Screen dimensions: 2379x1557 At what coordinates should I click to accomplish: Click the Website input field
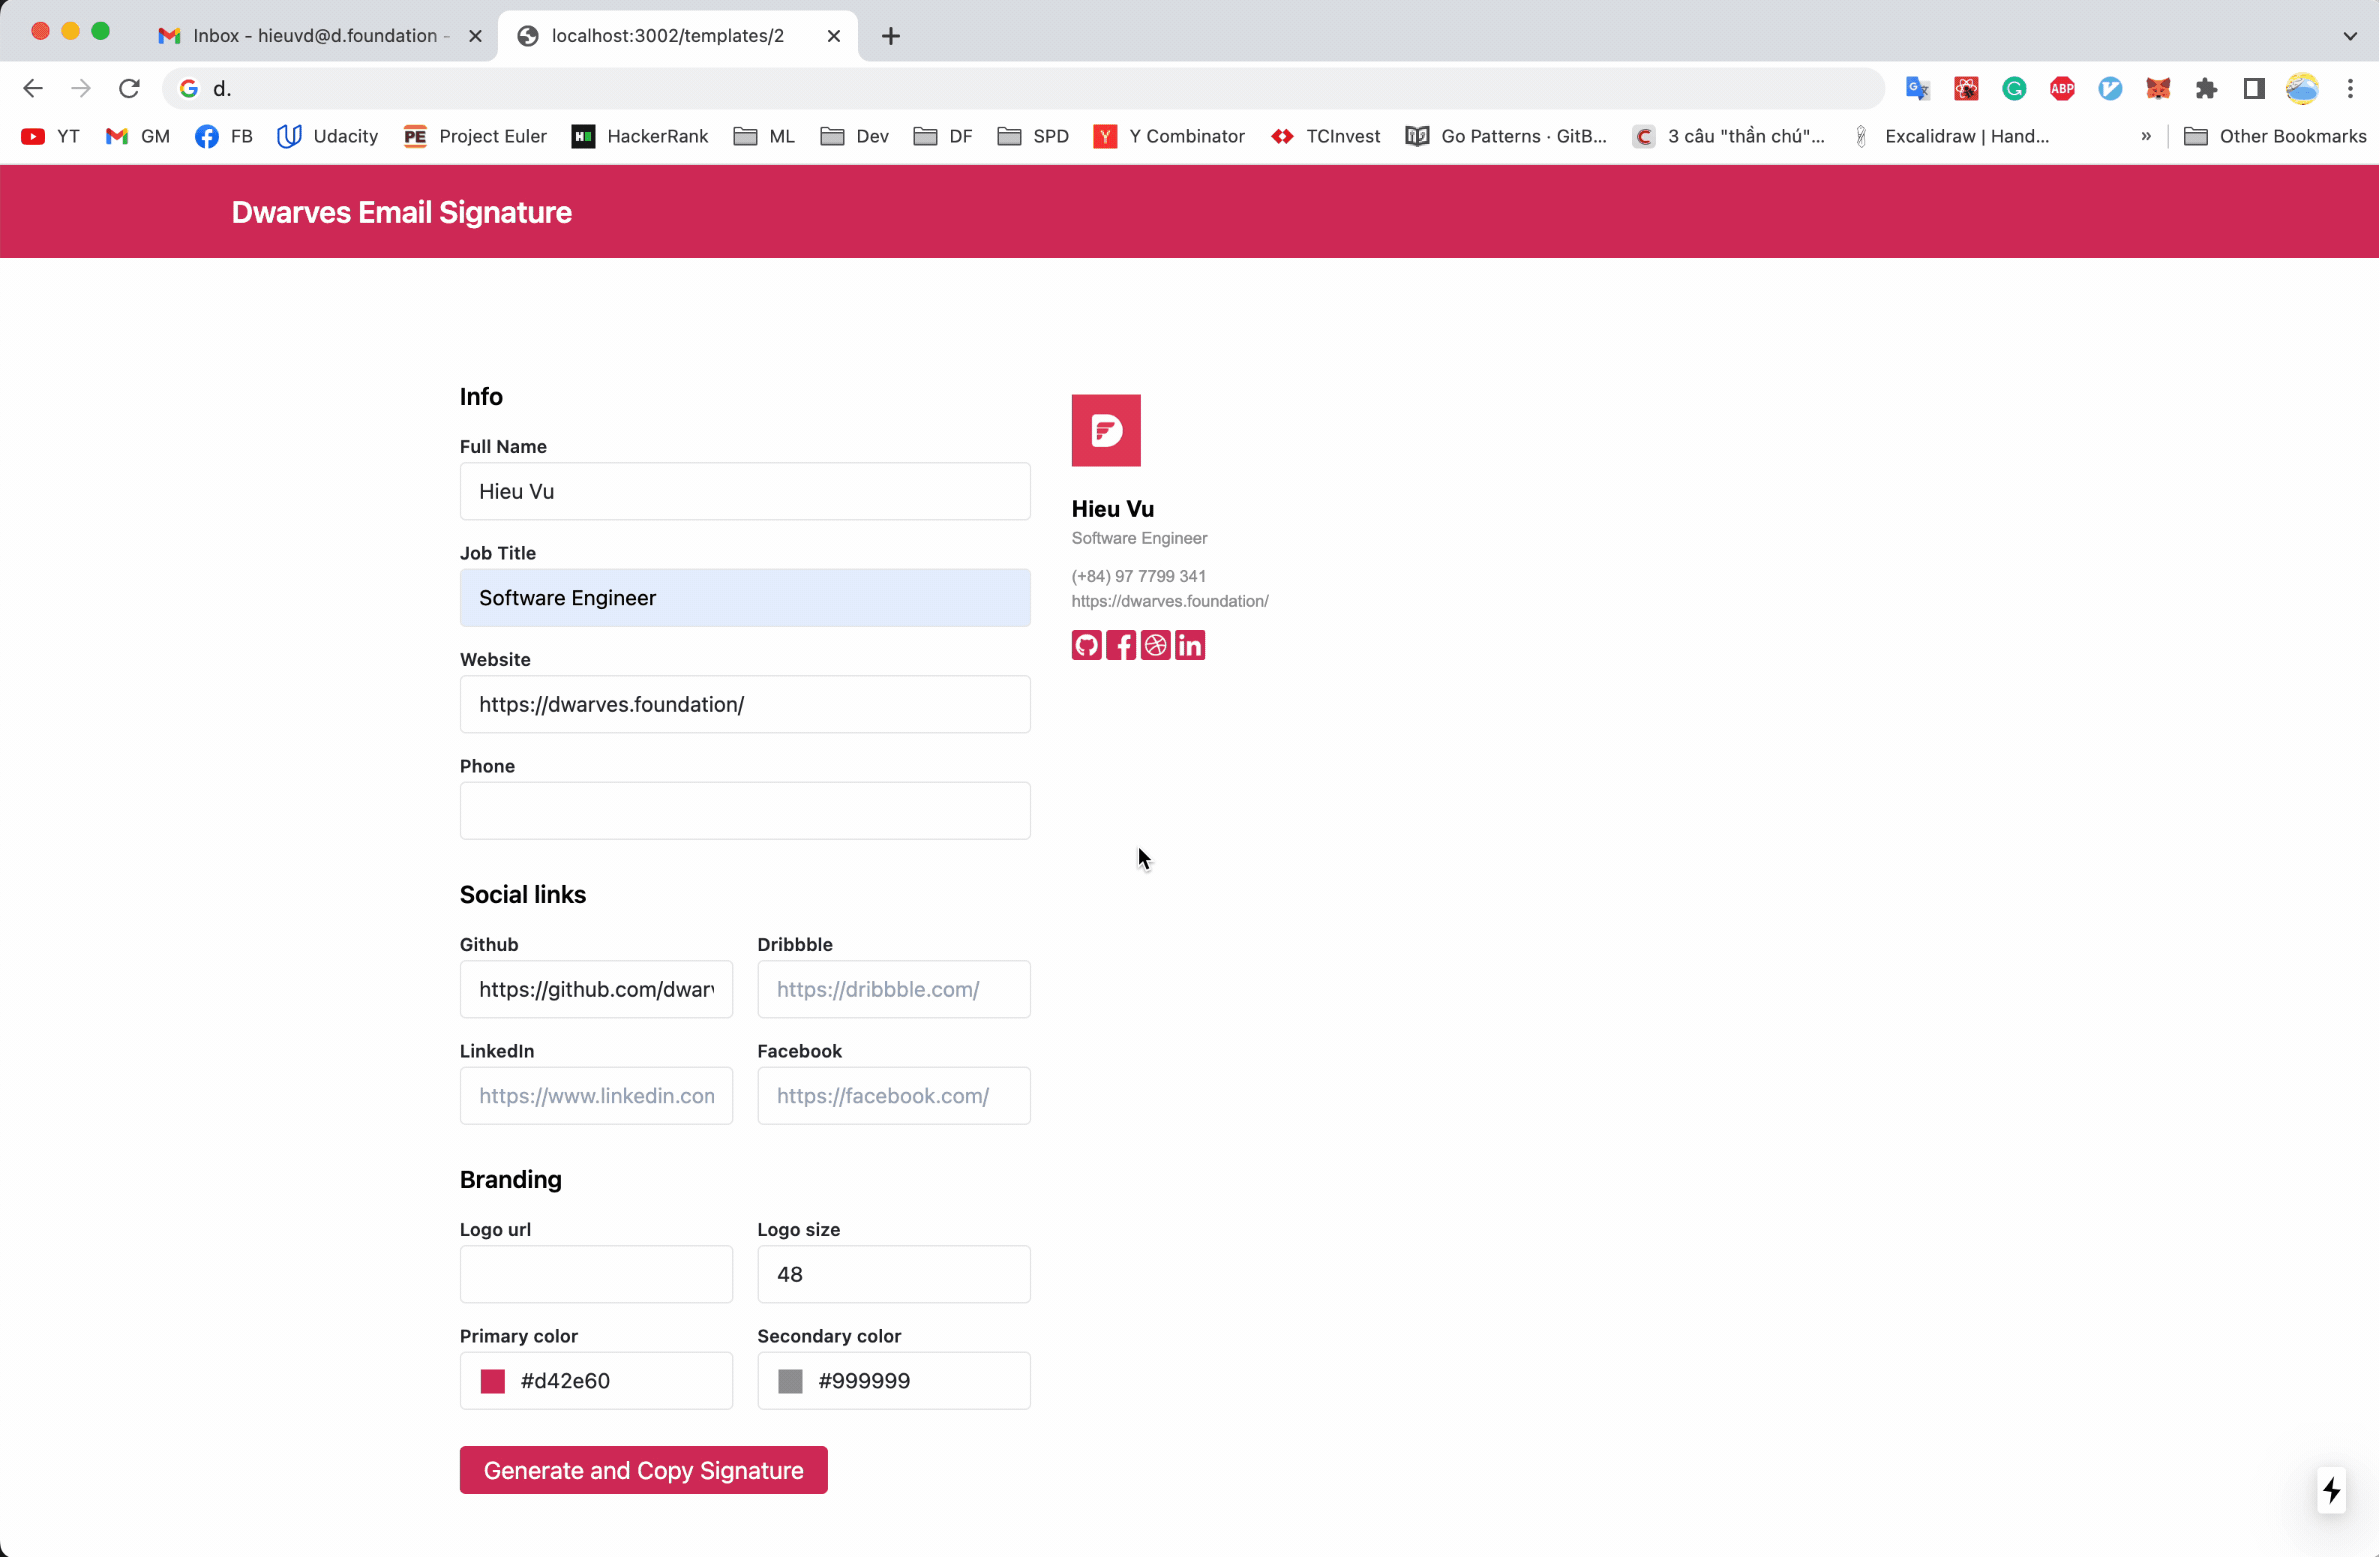tap(746, 704)
